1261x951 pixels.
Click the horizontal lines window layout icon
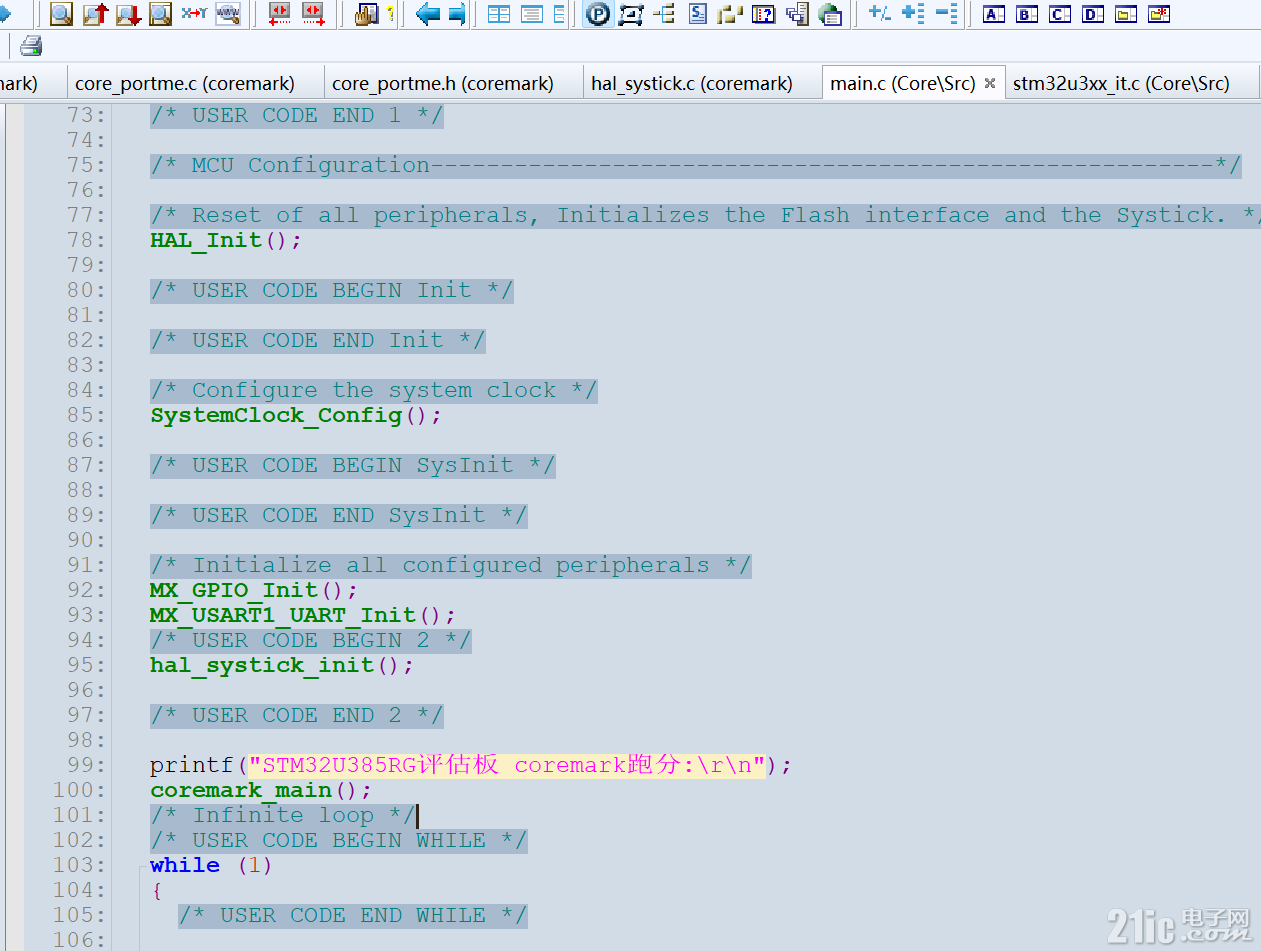(x=531, y=14)
